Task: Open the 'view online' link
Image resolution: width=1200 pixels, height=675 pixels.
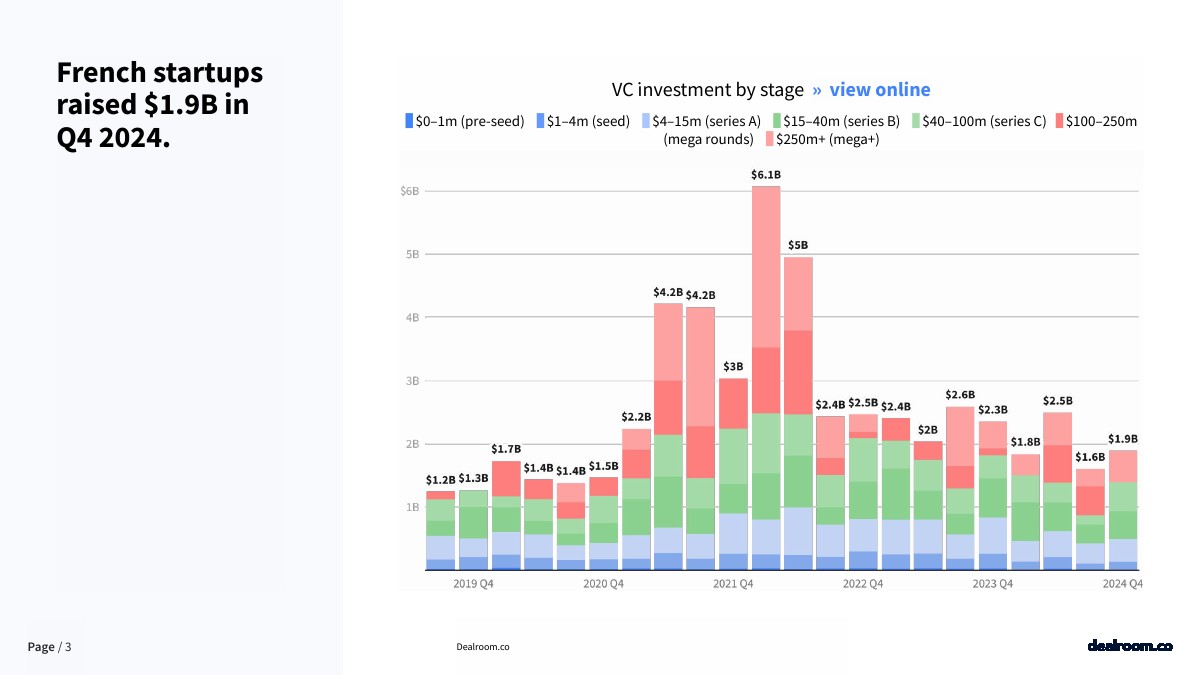Action: [x=879, y=90]
